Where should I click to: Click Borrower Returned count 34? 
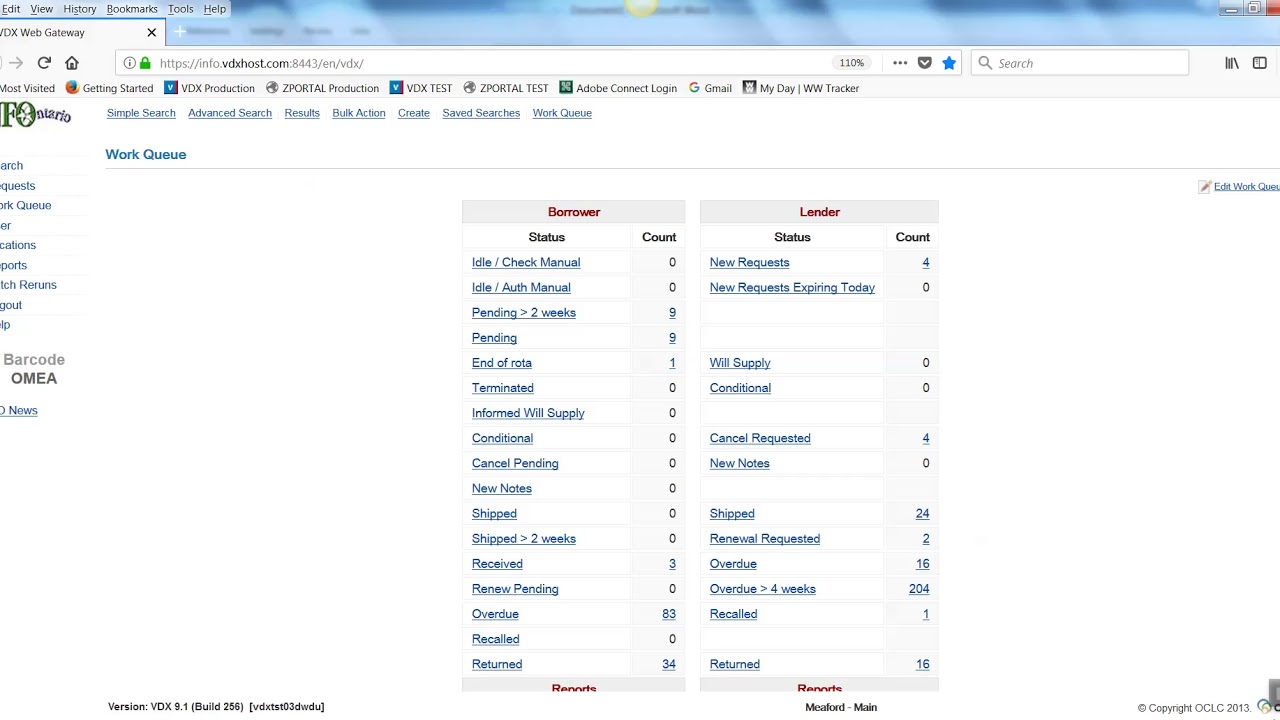pos(669,664)
